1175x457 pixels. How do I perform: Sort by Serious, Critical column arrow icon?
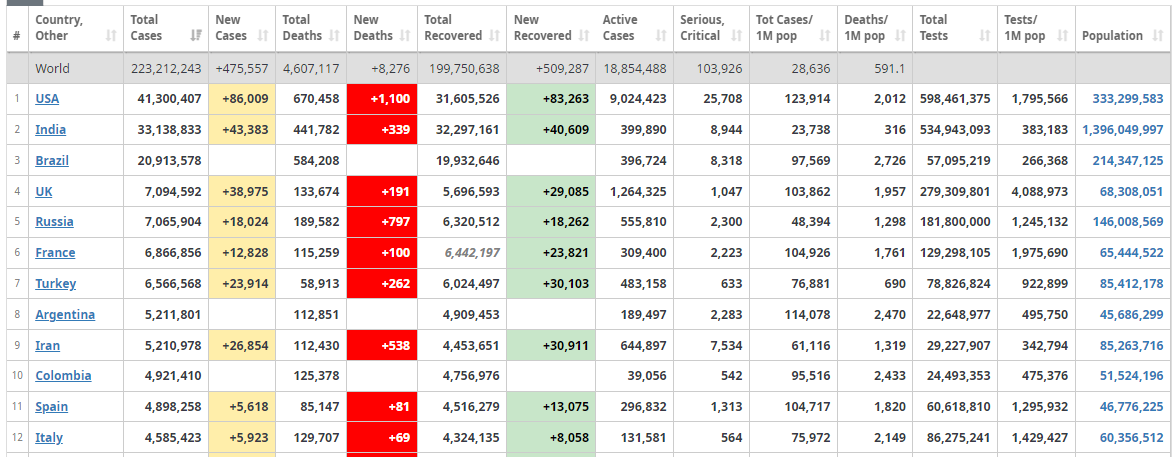737,35
